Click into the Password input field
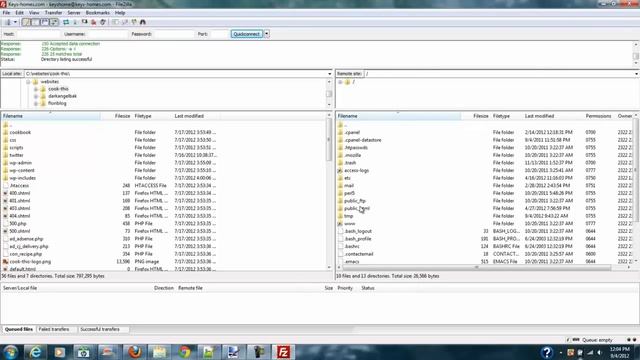Screen dimensions: 640x360 point(173,34)
